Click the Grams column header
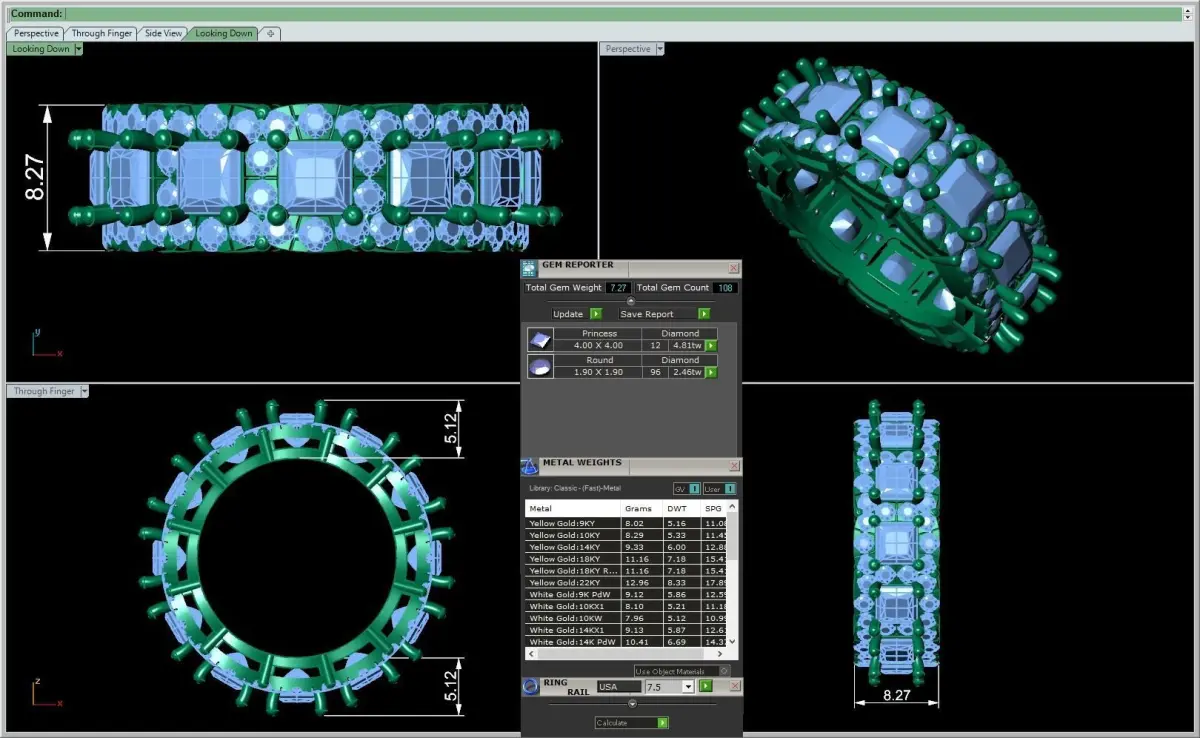This screenshot has width=1200, height=738. pyautogui.click(x=642, y=508)
